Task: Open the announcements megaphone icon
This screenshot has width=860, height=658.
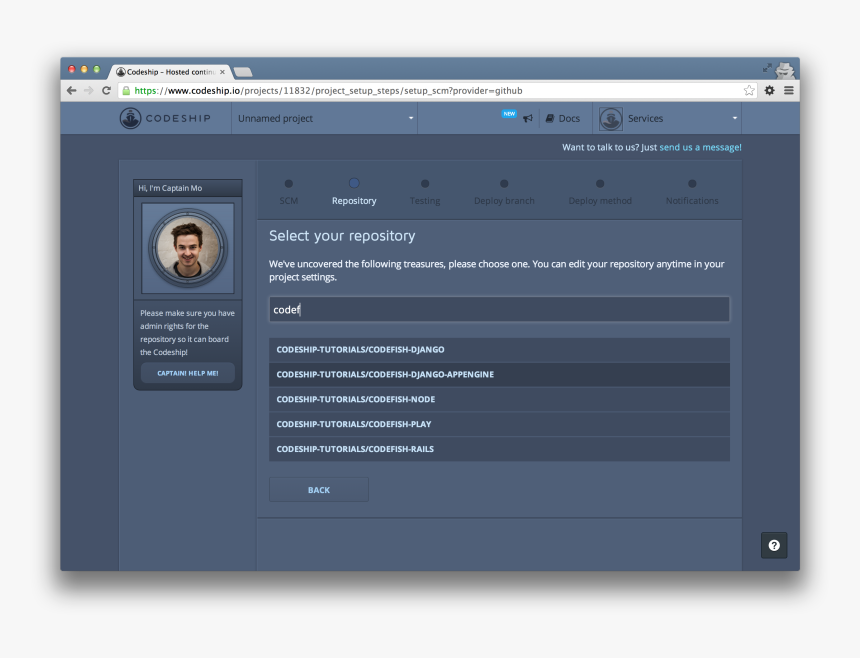Action: click(x=528, y=118)
